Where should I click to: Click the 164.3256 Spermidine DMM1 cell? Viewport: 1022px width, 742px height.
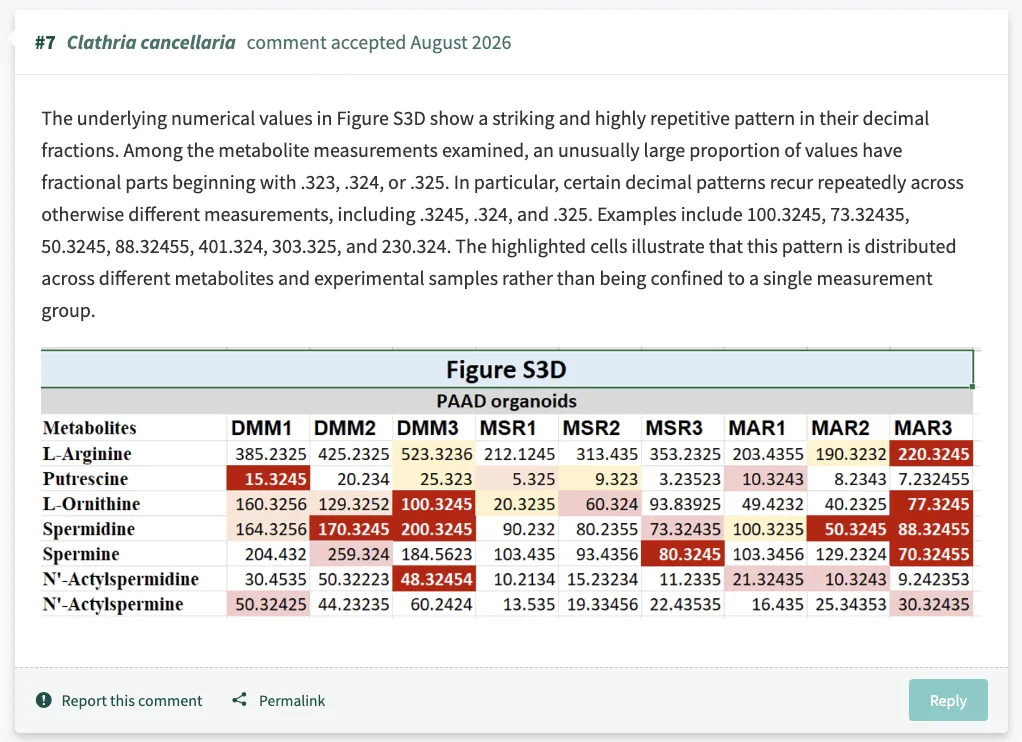click(268, 529)
